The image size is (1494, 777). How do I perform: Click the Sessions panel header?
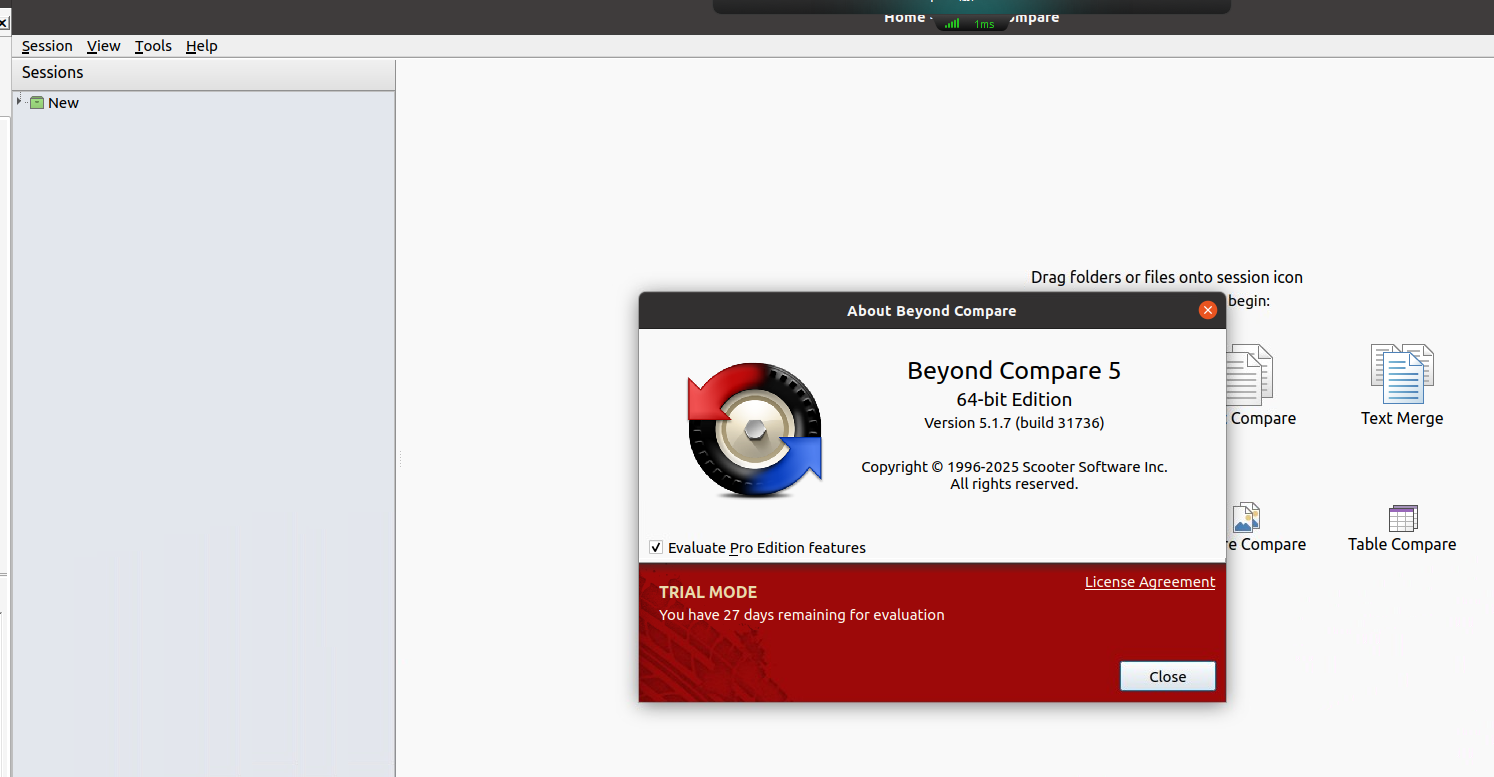coord(204,73)
